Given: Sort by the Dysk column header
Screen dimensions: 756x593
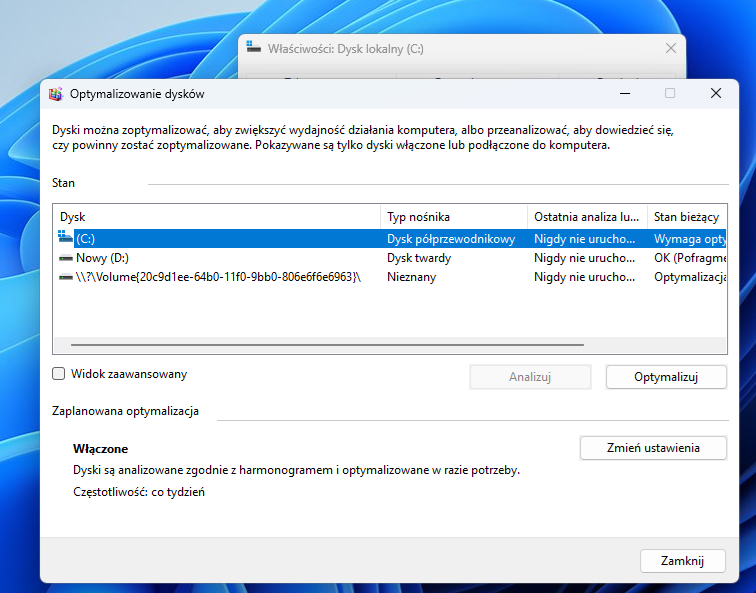Looking at the screenshot, I should click(217, 217).
